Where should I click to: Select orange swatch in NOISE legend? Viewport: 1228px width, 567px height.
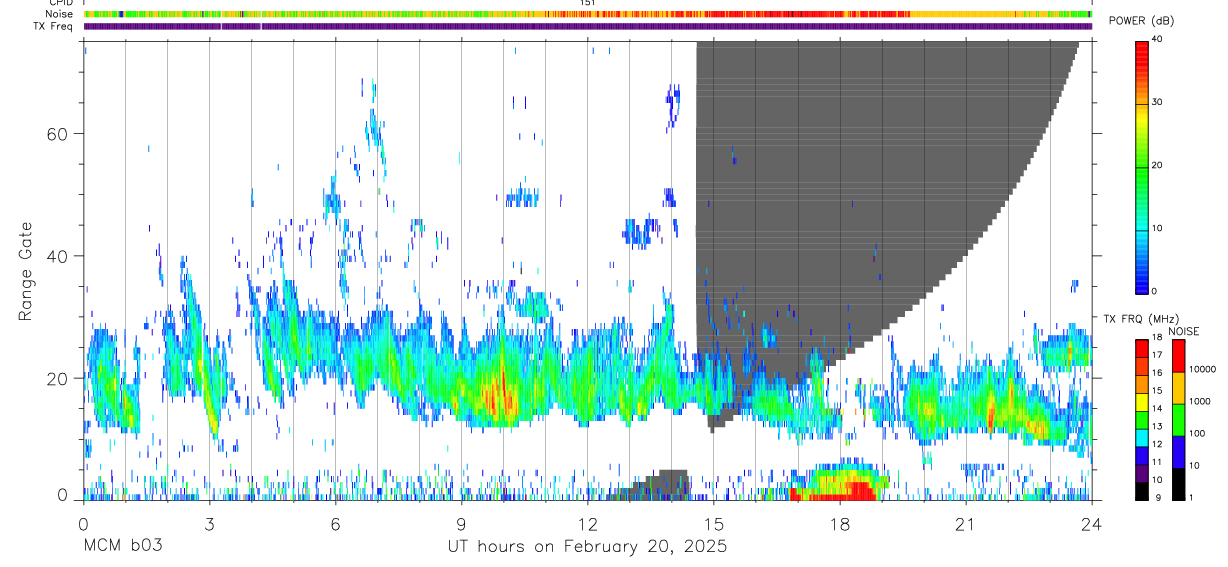click(1177, 388)
